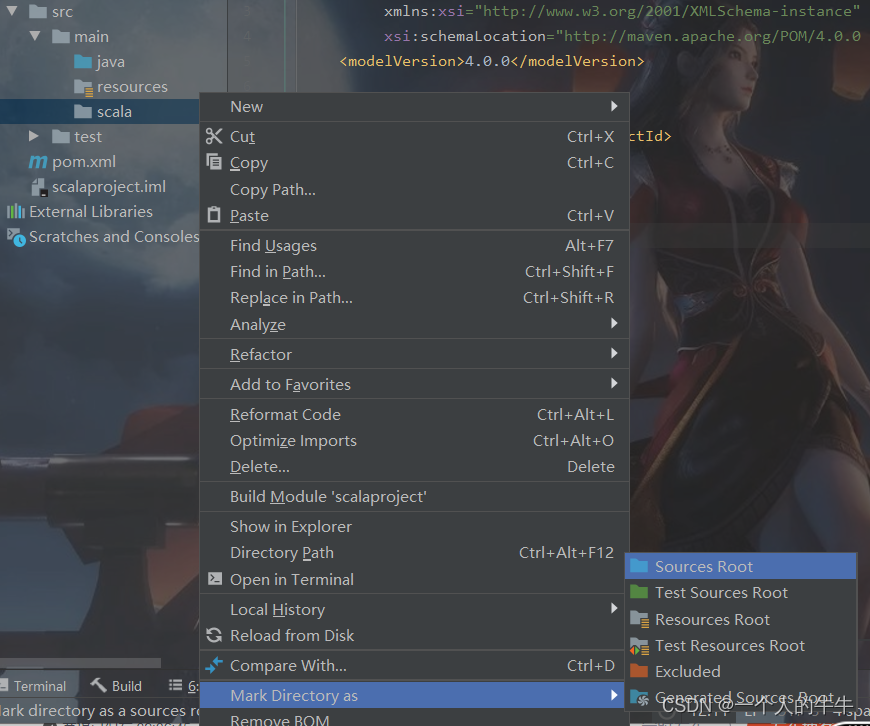
Task: Click the scalaproject.iml file icon
Action: click(x=39, y=187)
